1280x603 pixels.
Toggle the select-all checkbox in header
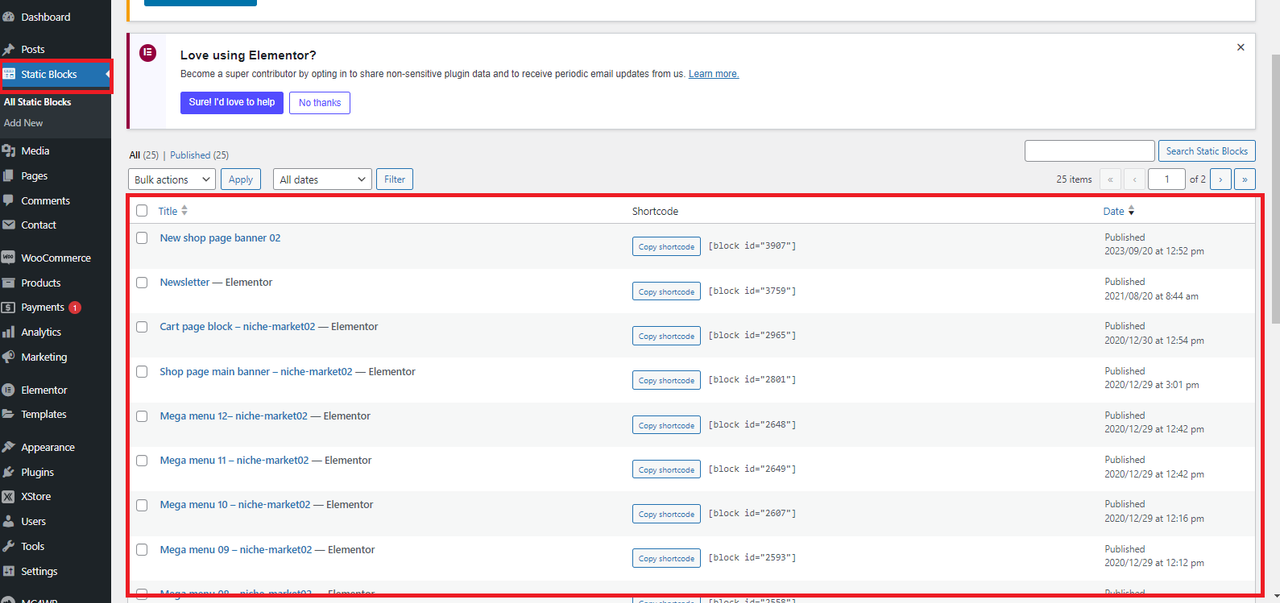tap(142, 211)
